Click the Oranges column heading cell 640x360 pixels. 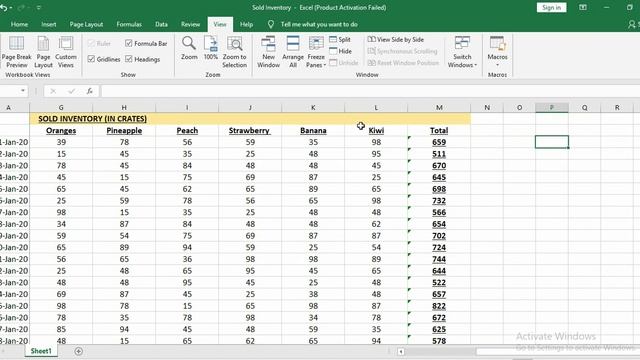[x=61, y=131]
